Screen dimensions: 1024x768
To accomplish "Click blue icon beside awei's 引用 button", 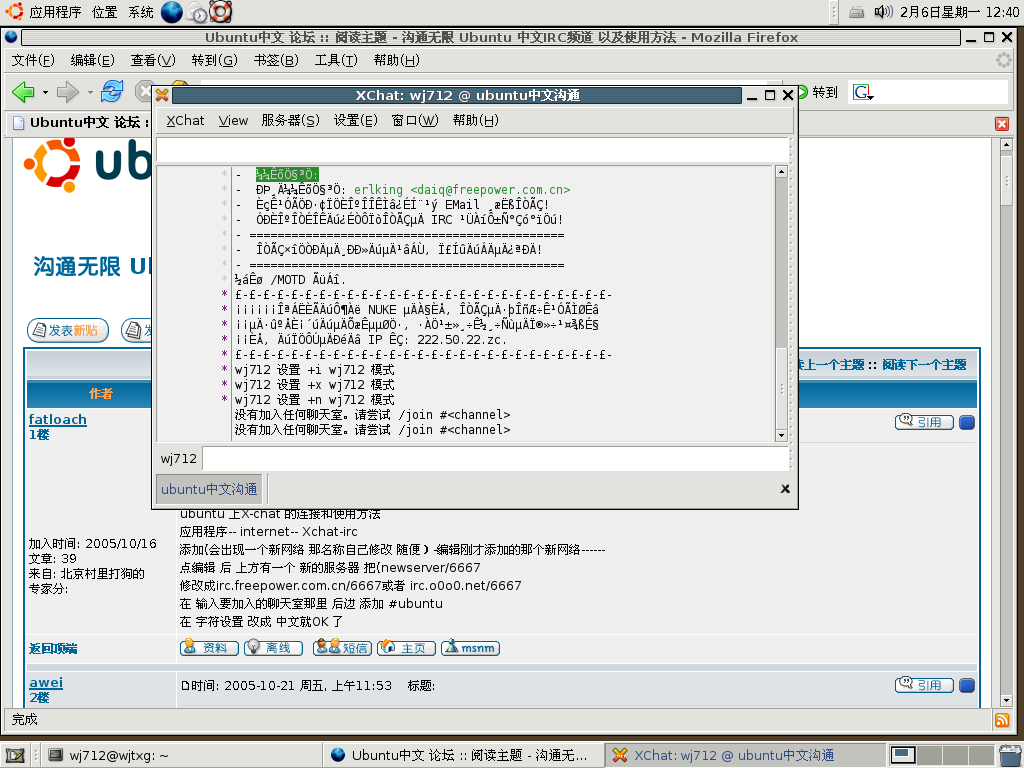I will pyautogui.click(x=967, y=686).
